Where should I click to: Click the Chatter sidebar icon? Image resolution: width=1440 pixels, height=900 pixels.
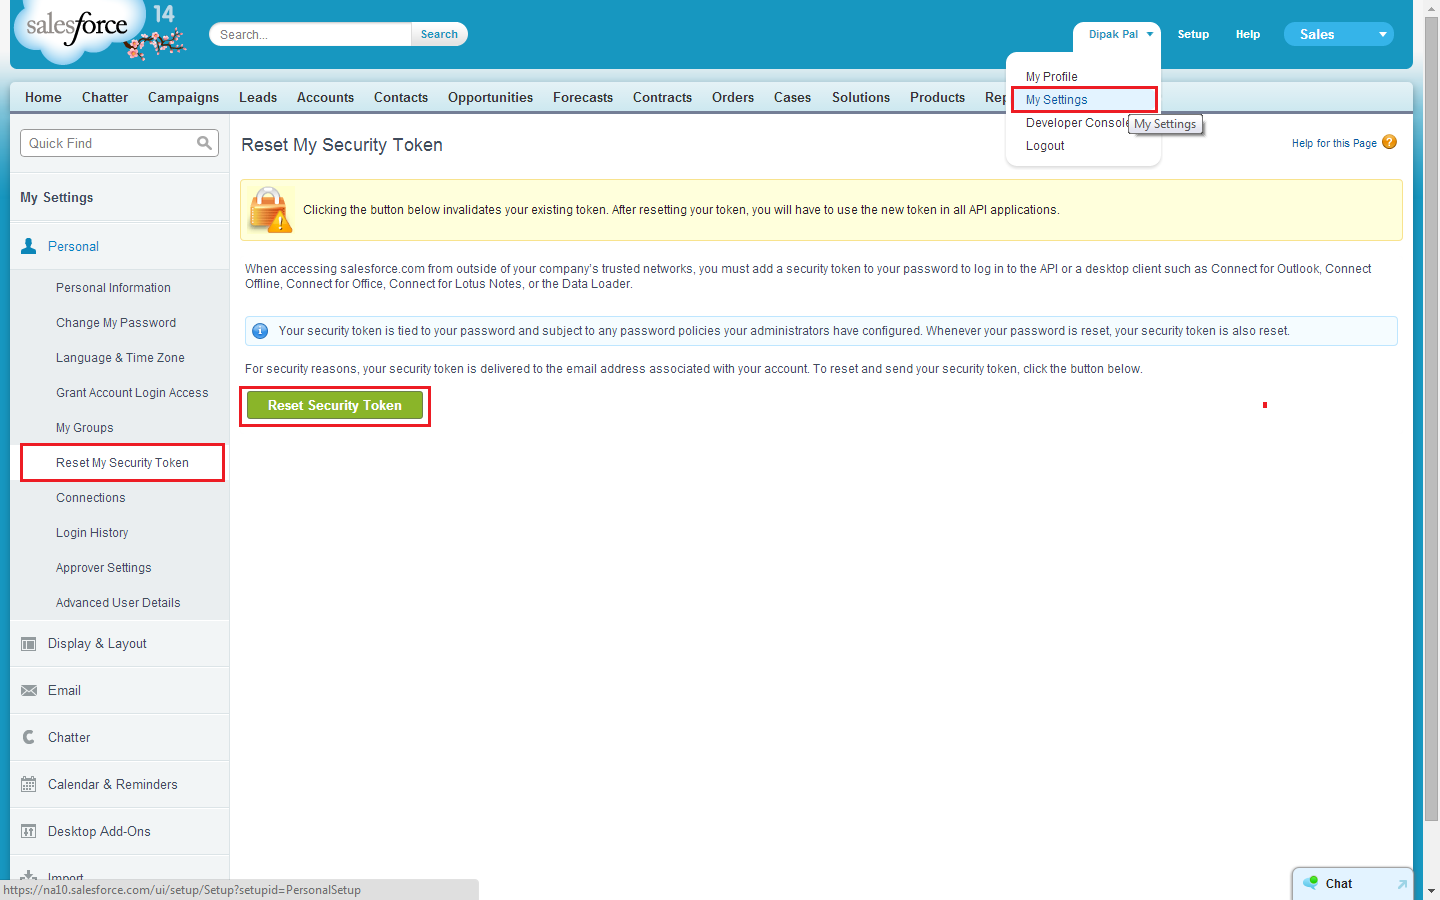click(29, 737)
